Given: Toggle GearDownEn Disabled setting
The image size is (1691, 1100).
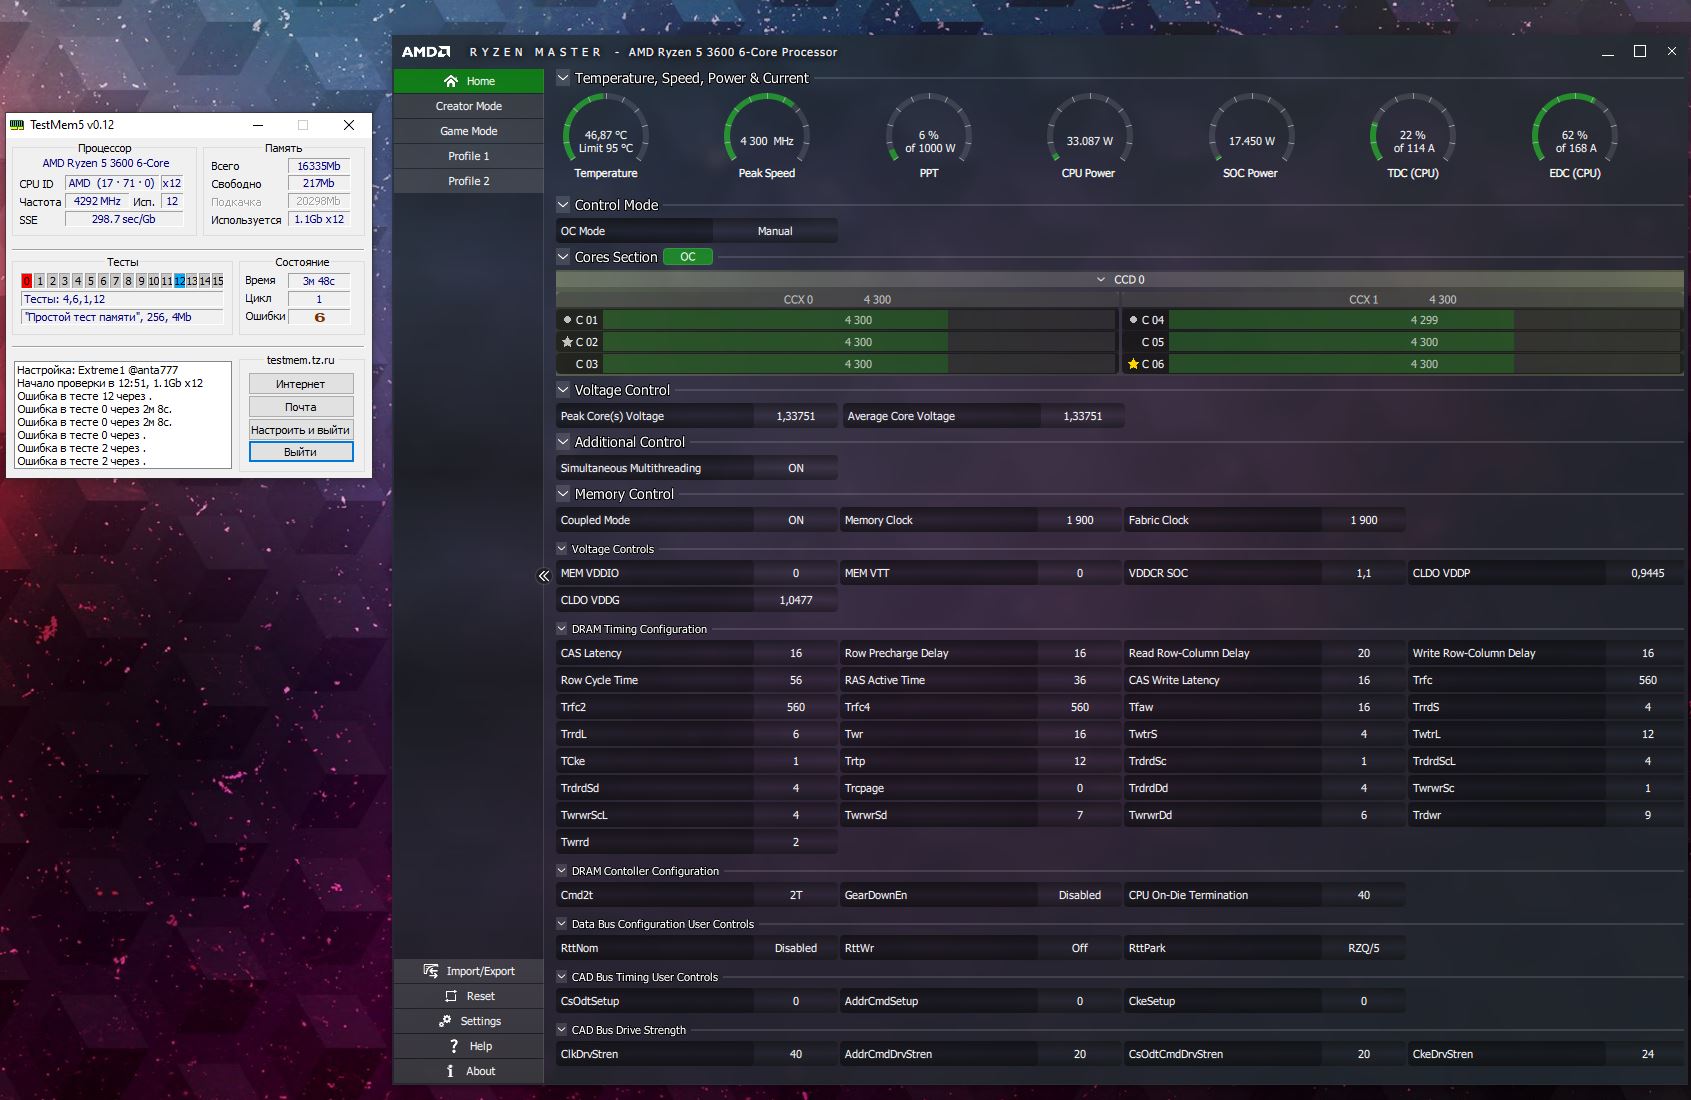Looking at the screenshot, I should [1080, 895].
